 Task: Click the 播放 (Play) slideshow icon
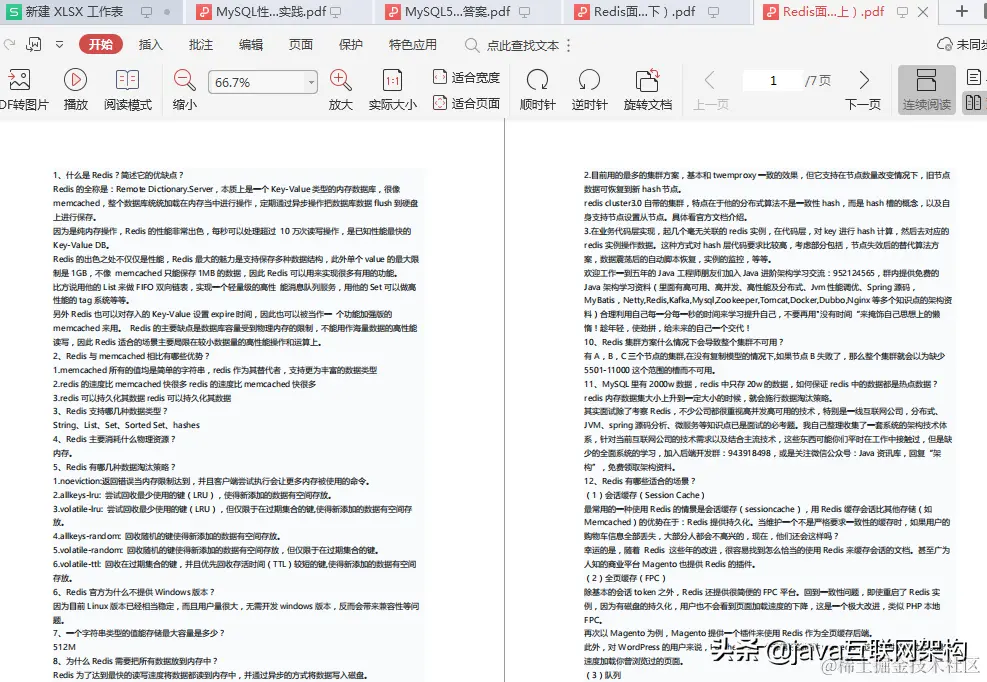click(74, 88)
